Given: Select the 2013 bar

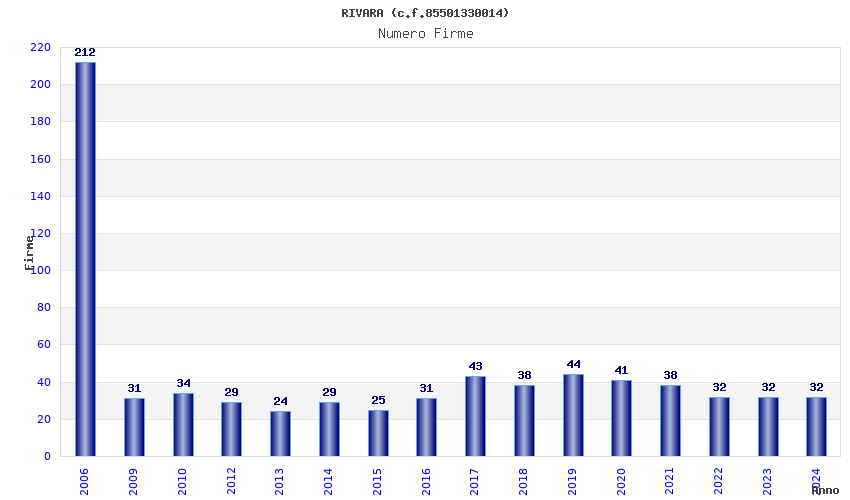Looking at the screenshot, I should click(x=280, y=434).
